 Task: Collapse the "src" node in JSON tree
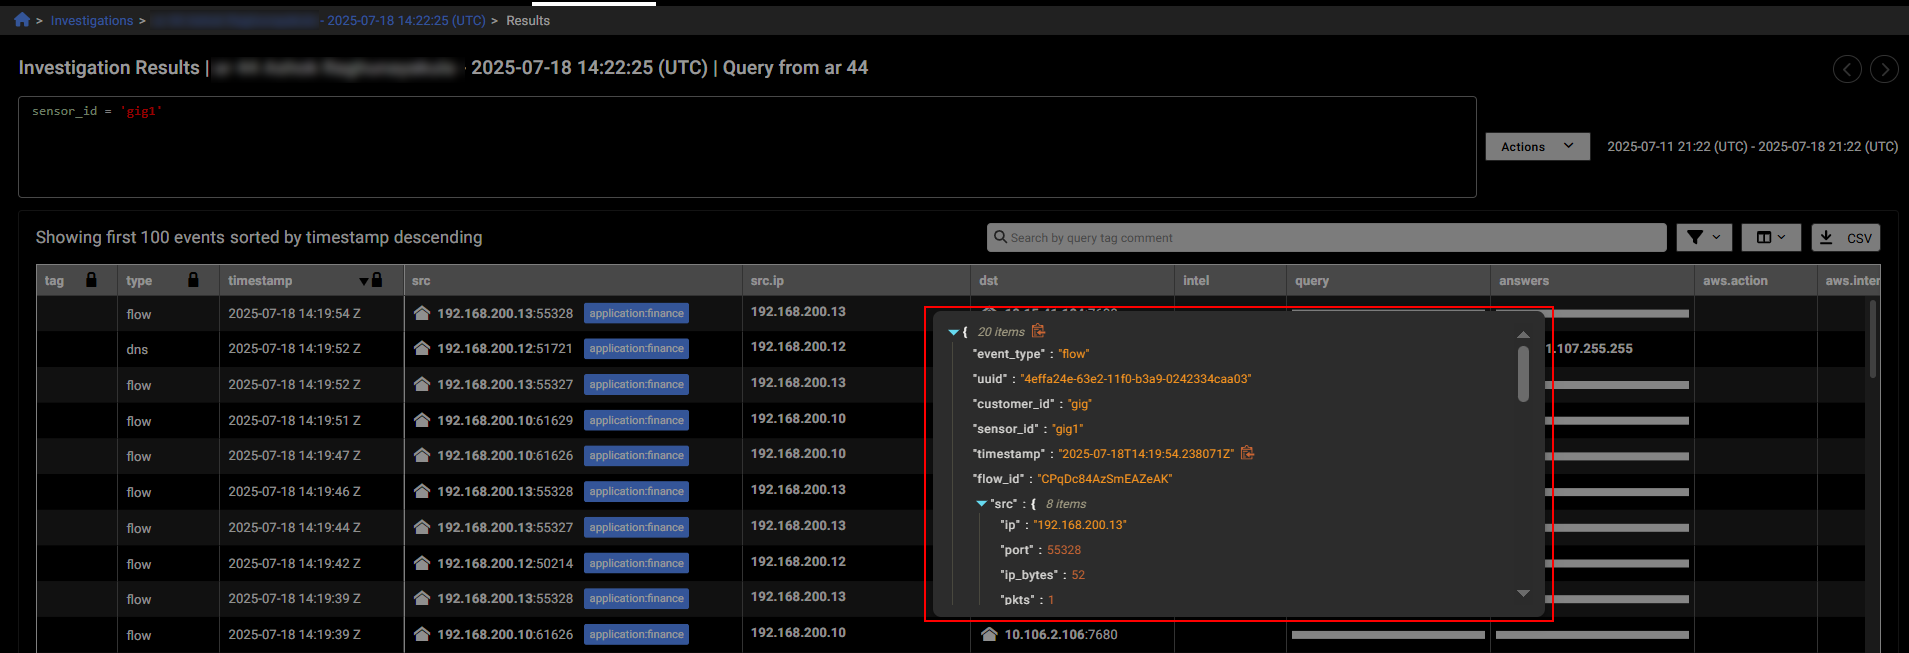click(981, 504)
